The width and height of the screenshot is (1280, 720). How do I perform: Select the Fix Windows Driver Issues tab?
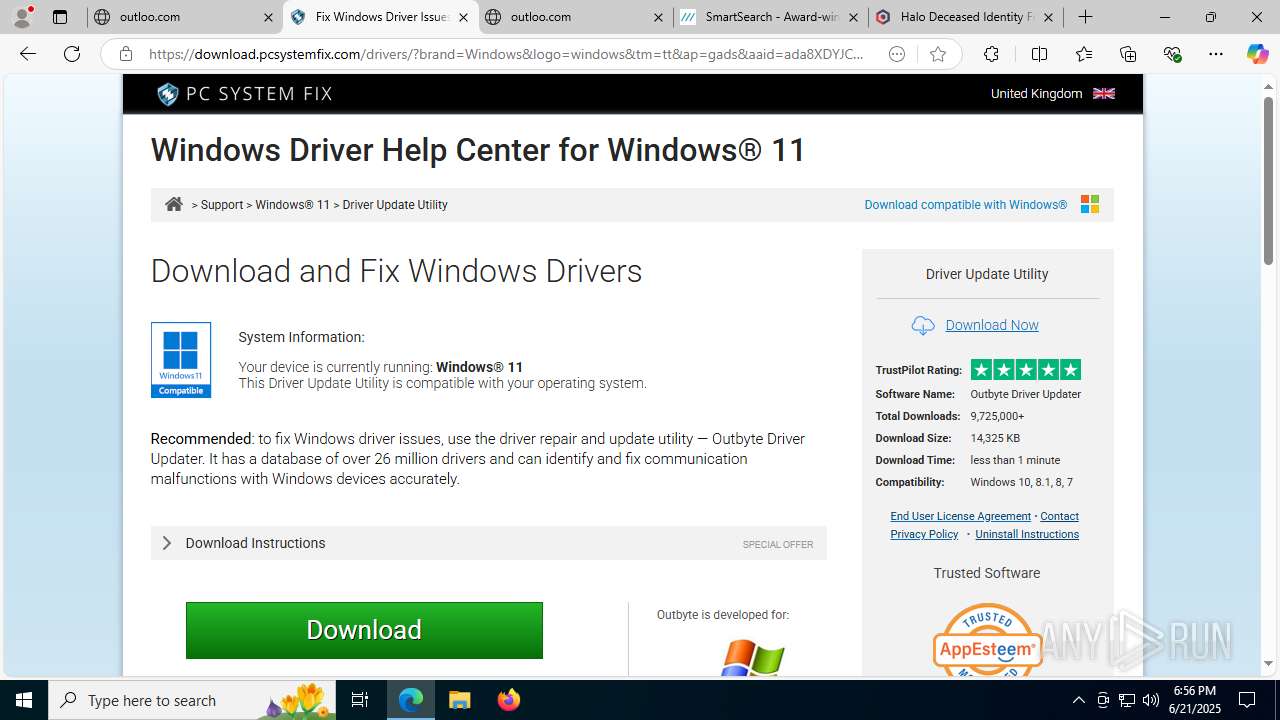pos(380,17)
